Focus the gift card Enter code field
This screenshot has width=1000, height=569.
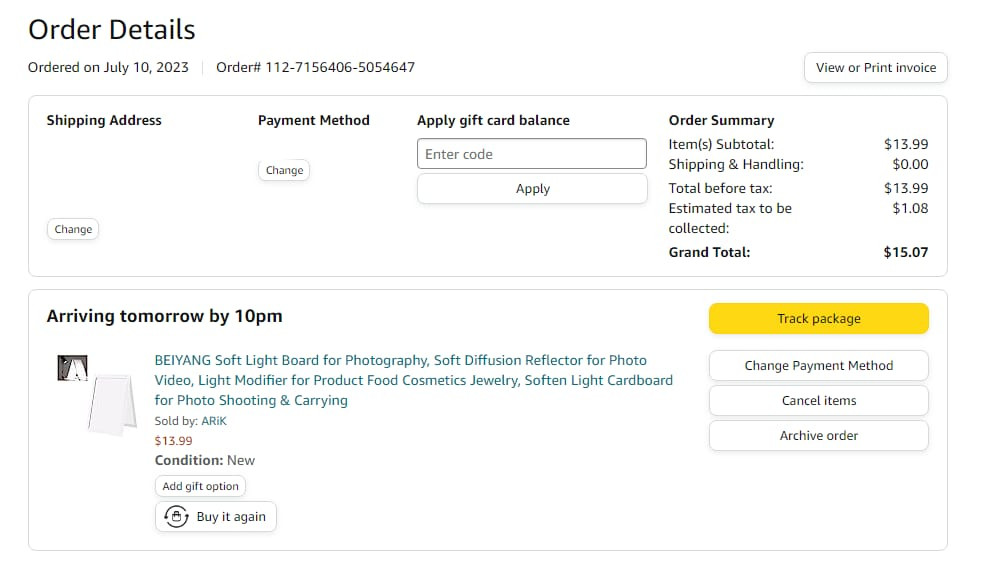(532, 154)
